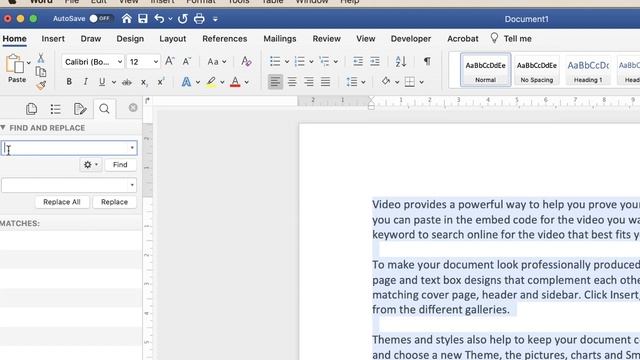This screenshot has width=640, height=360.
Task: Show paragraph marks with pilcrow icon
Action: pyautogui.click(x=427, y=61)
